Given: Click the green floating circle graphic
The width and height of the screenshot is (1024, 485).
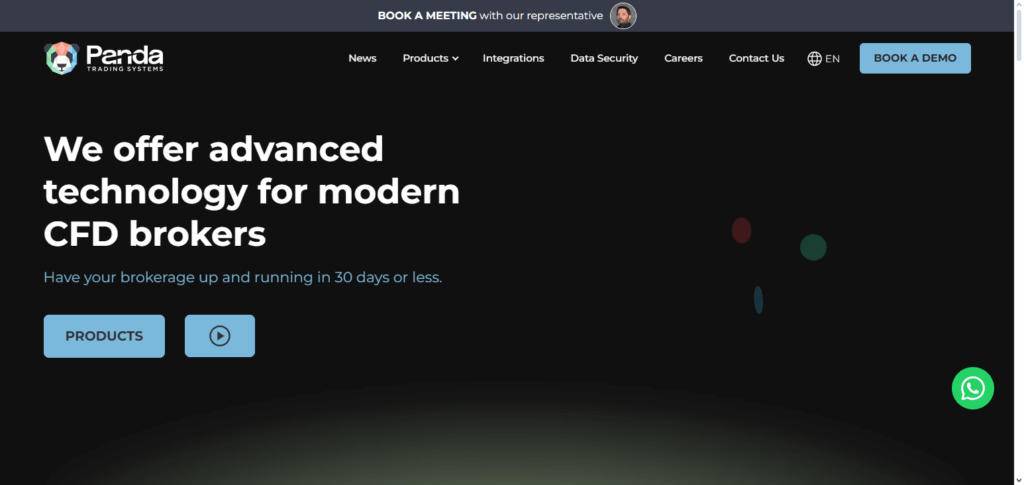Looking at the screenshot, I should click(x=813, y=247).
